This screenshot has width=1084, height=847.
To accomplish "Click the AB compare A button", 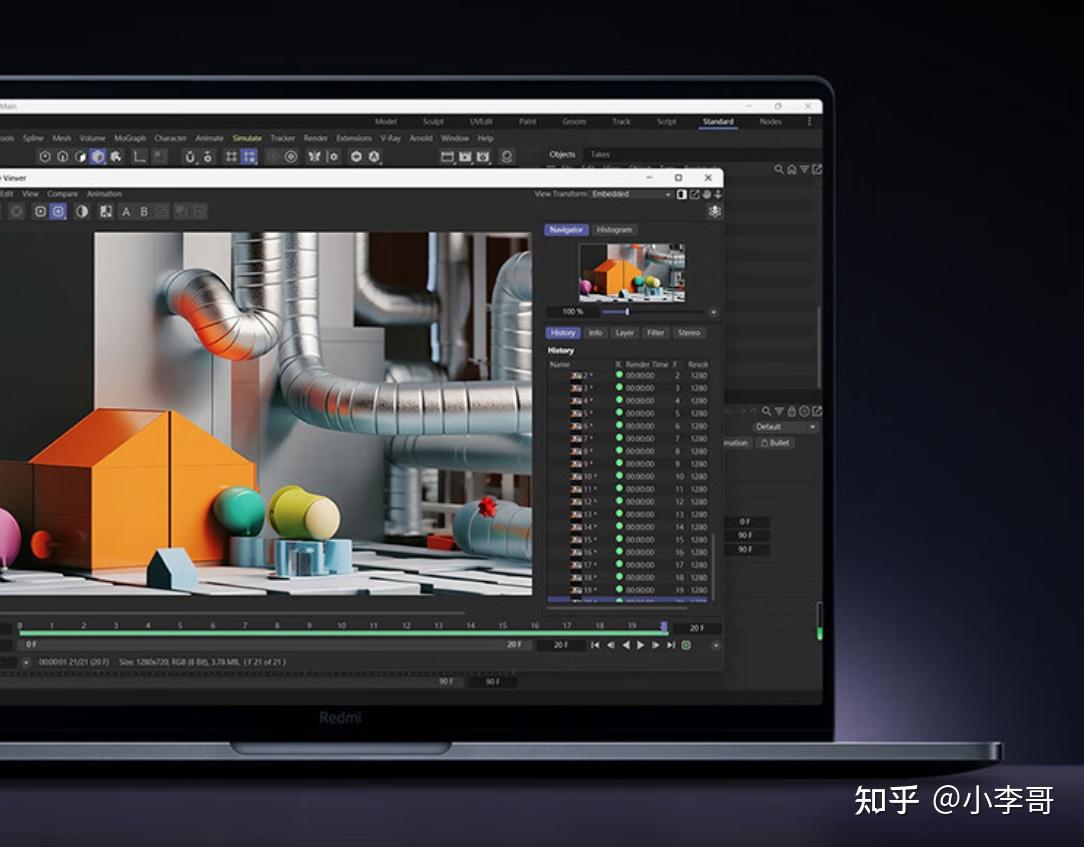I will click(x=126, y=212).
